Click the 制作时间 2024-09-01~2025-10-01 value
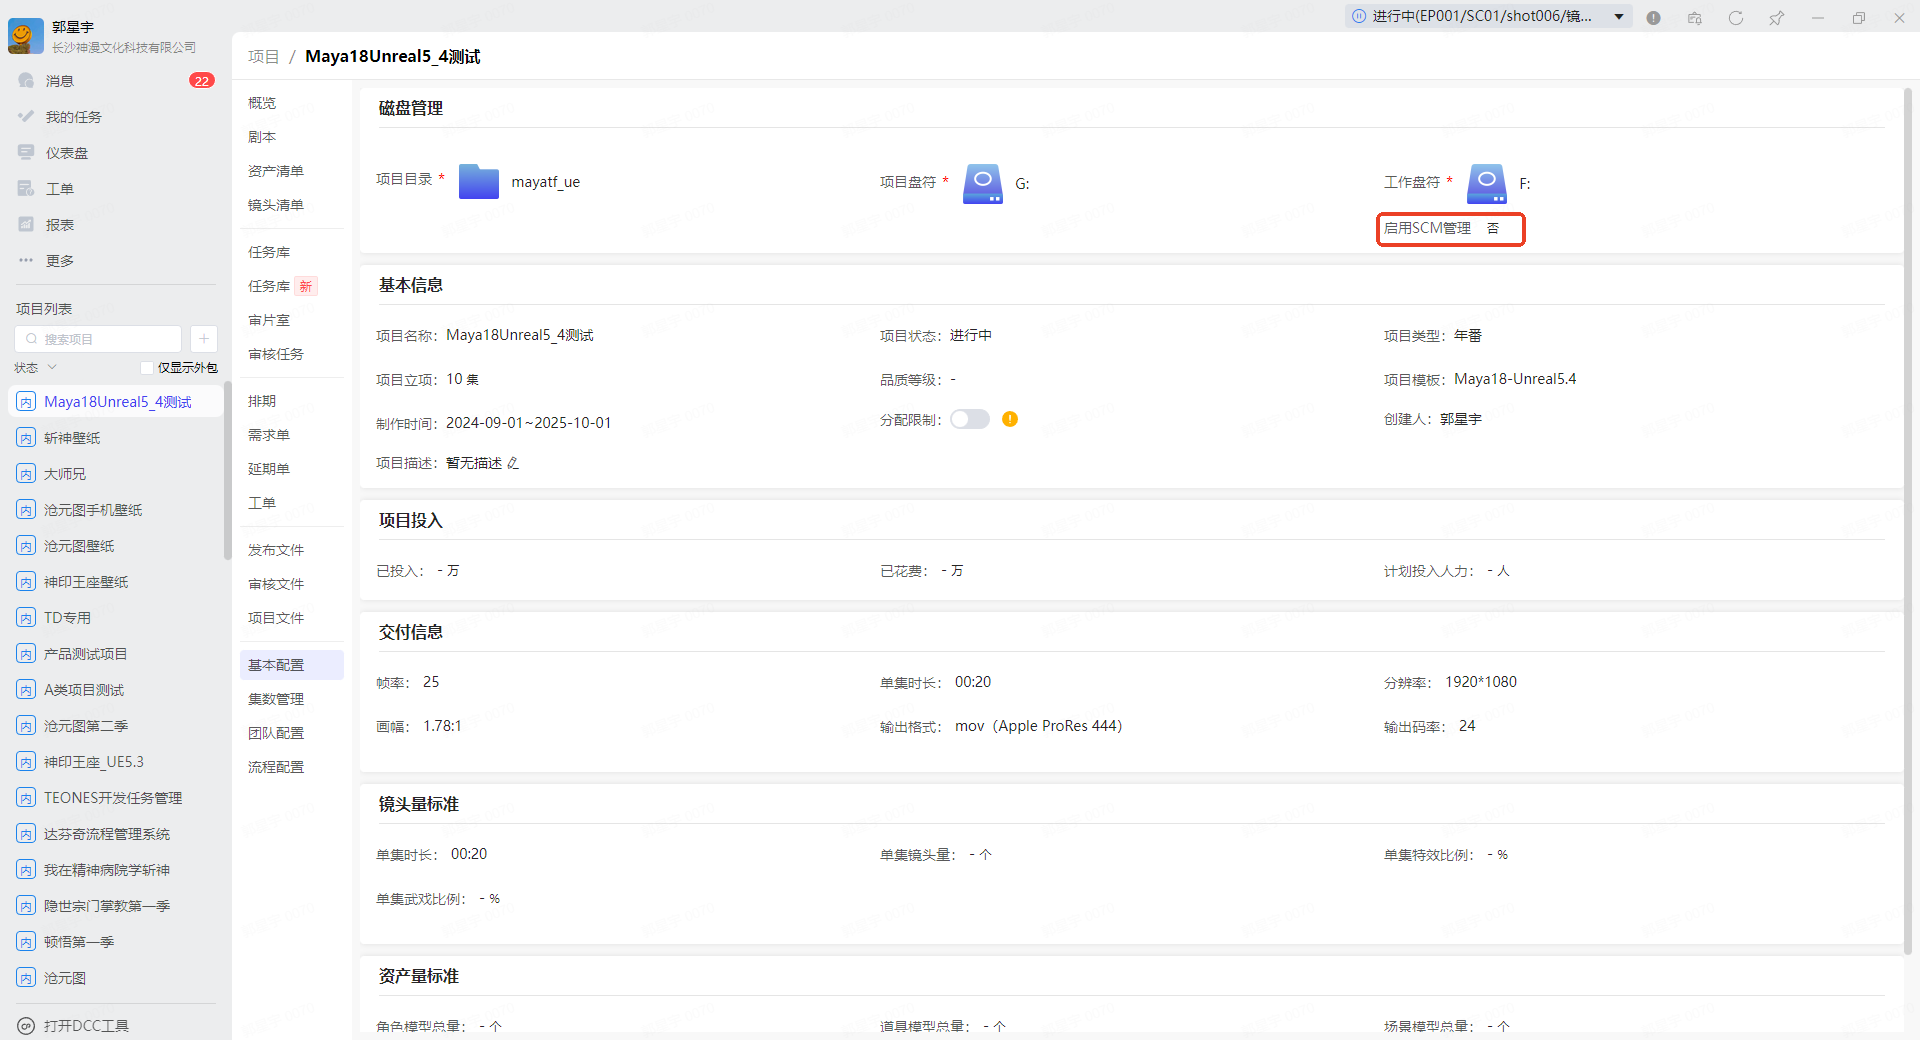The image size is (1920, 1040). [x=528, y=423]
